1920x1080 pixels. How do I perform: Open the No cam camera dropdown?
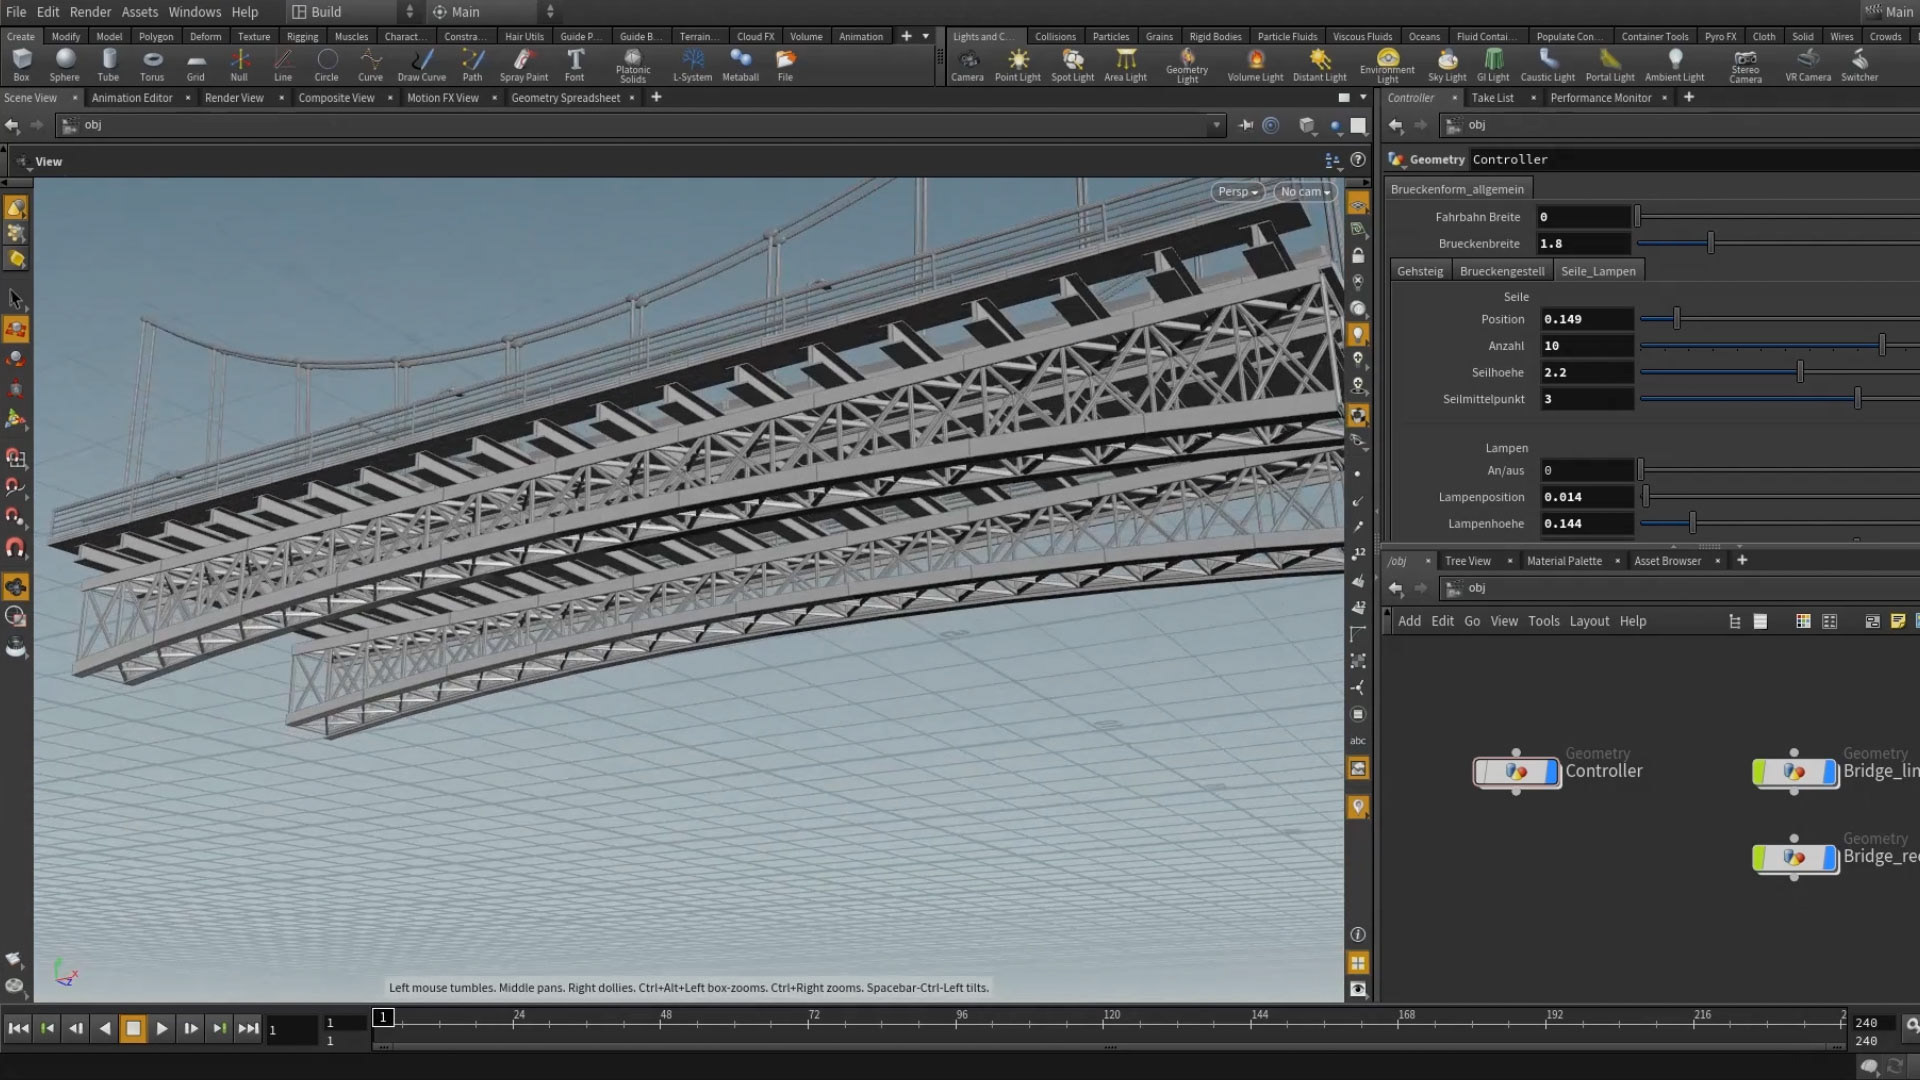[x=1305, y=192]
